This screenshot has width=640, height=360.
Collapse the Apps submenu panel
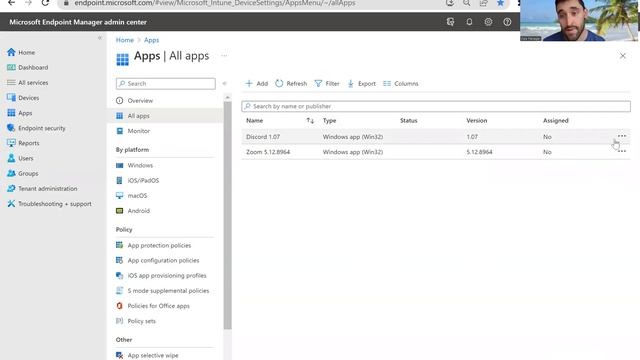pyautogui.click(x=224, y=83)
